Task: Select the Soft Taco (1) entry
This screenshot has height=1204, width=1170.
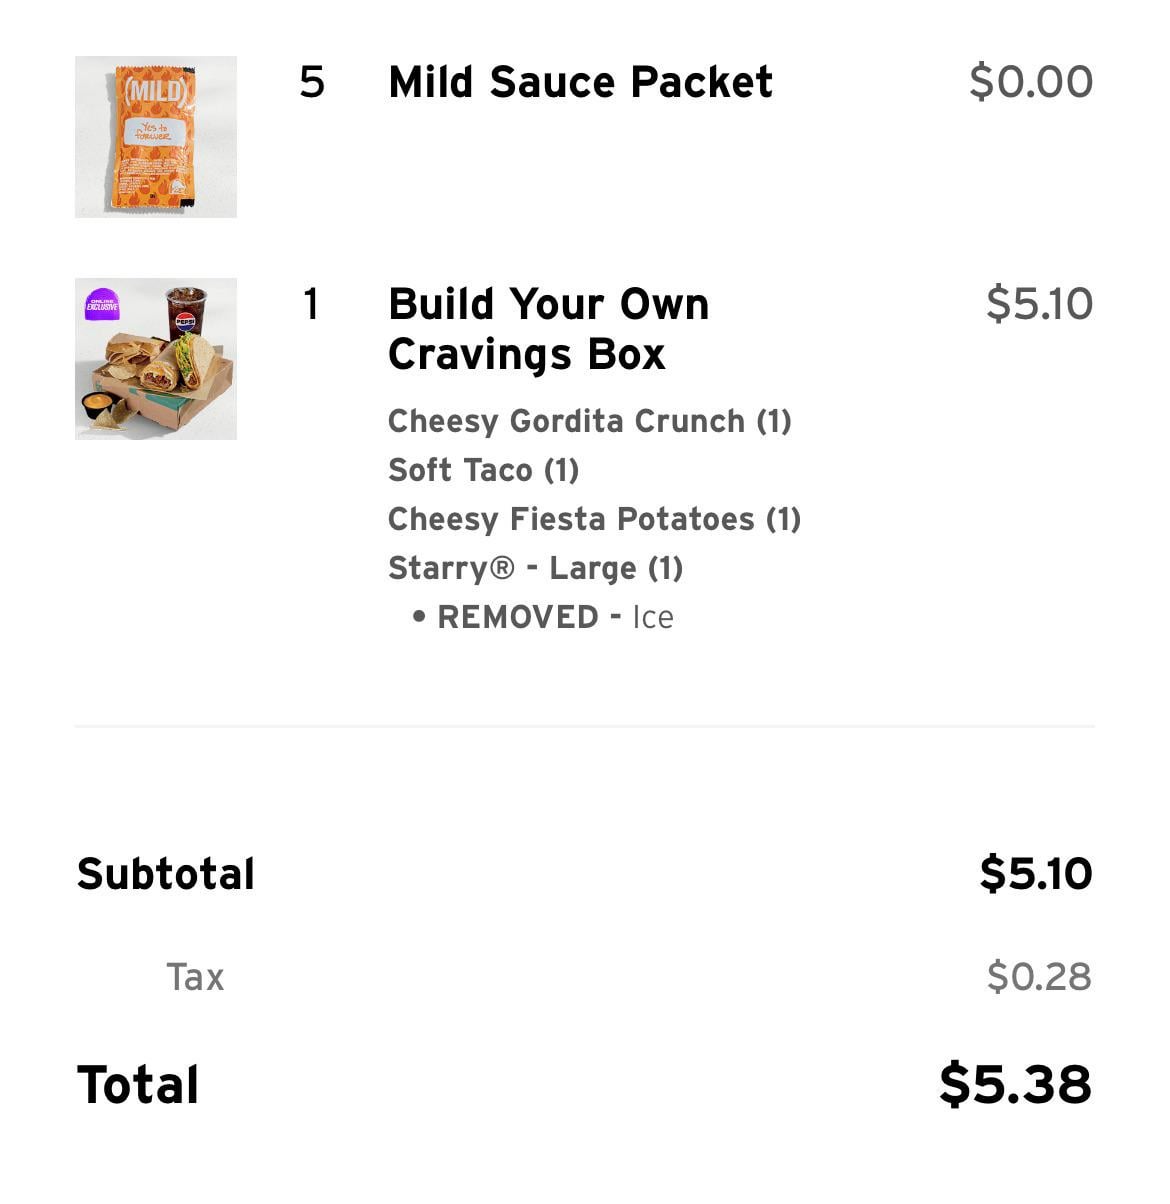Action: [x=483, y=470]
